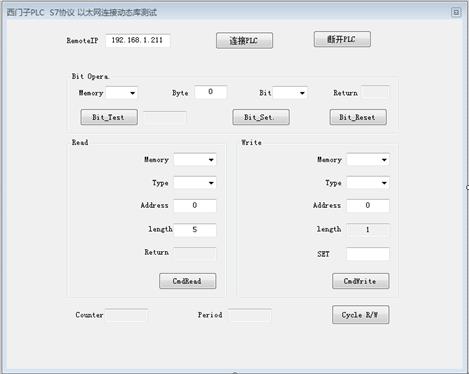The image size is (469, 374).
Task: Click the Counter label text
Action: coord(89,315)
